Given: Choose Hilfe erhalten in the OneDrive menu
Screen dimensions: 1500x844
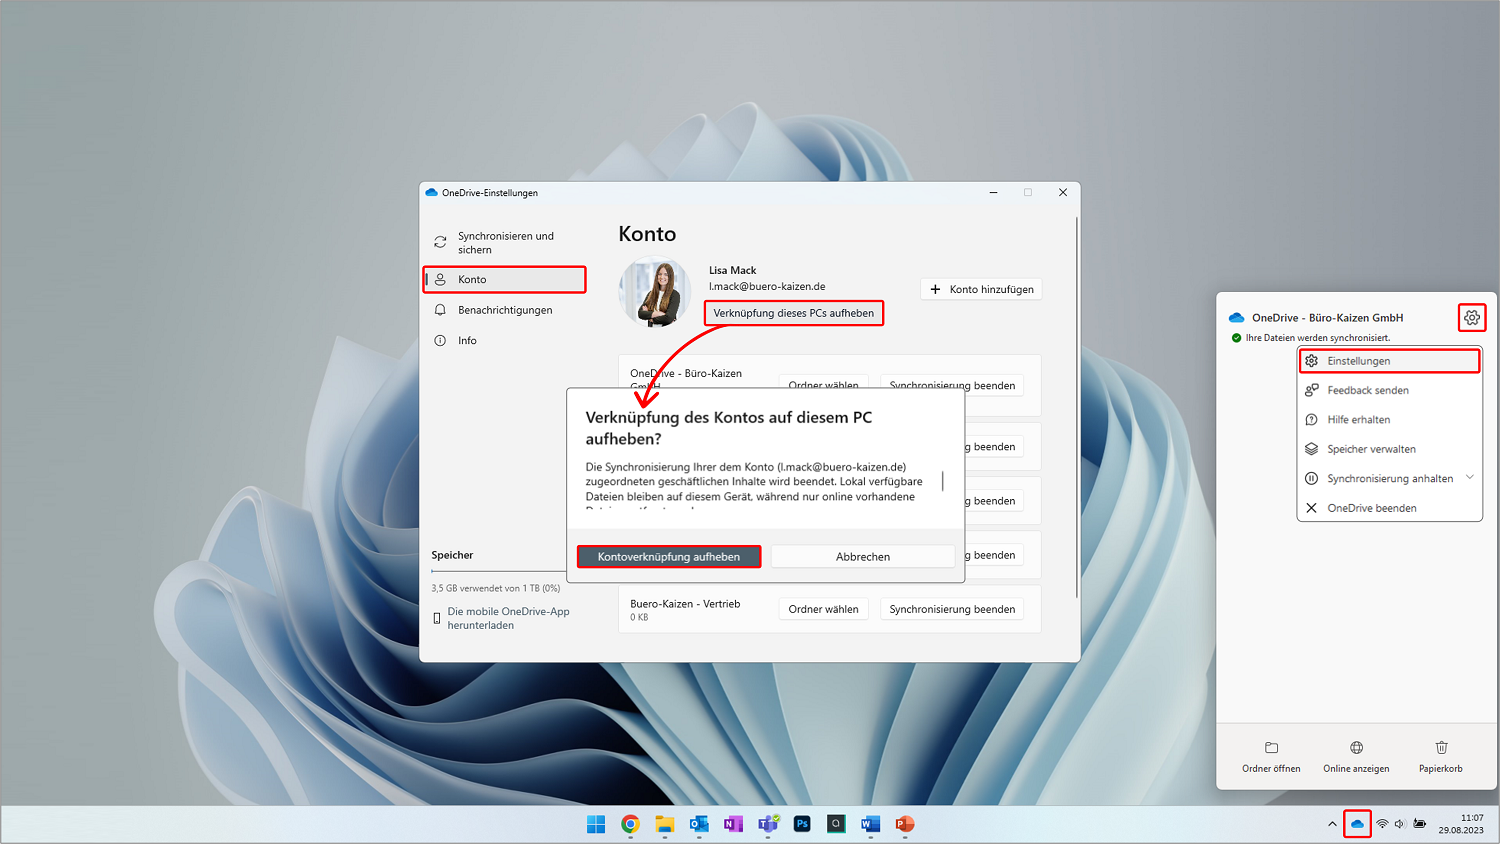Looking at the screenshot, I should pos(1390,420).
